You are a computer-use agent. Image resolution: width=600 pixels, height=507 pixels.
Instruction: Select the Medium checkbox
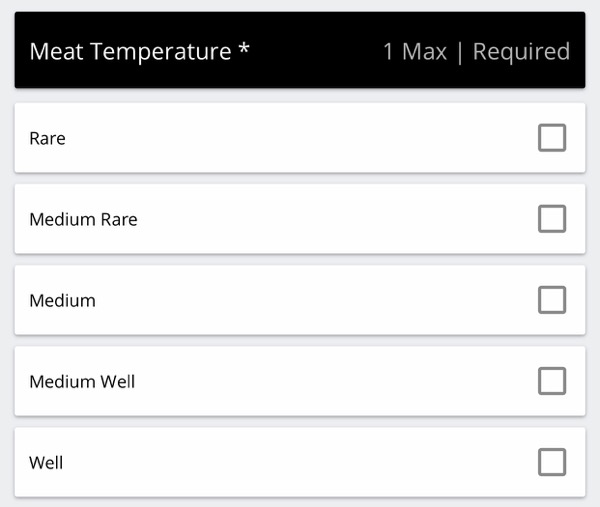(552, 300)
